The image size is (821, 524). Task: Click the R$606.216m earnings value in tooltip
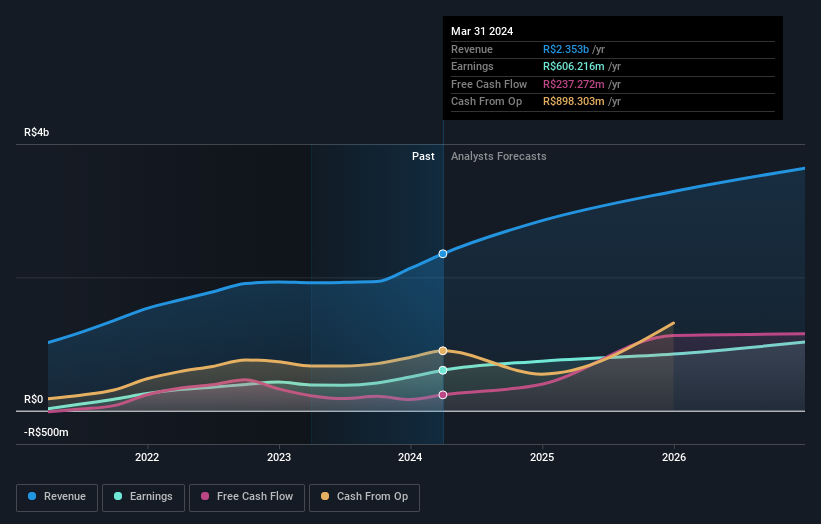coord(574,66)
